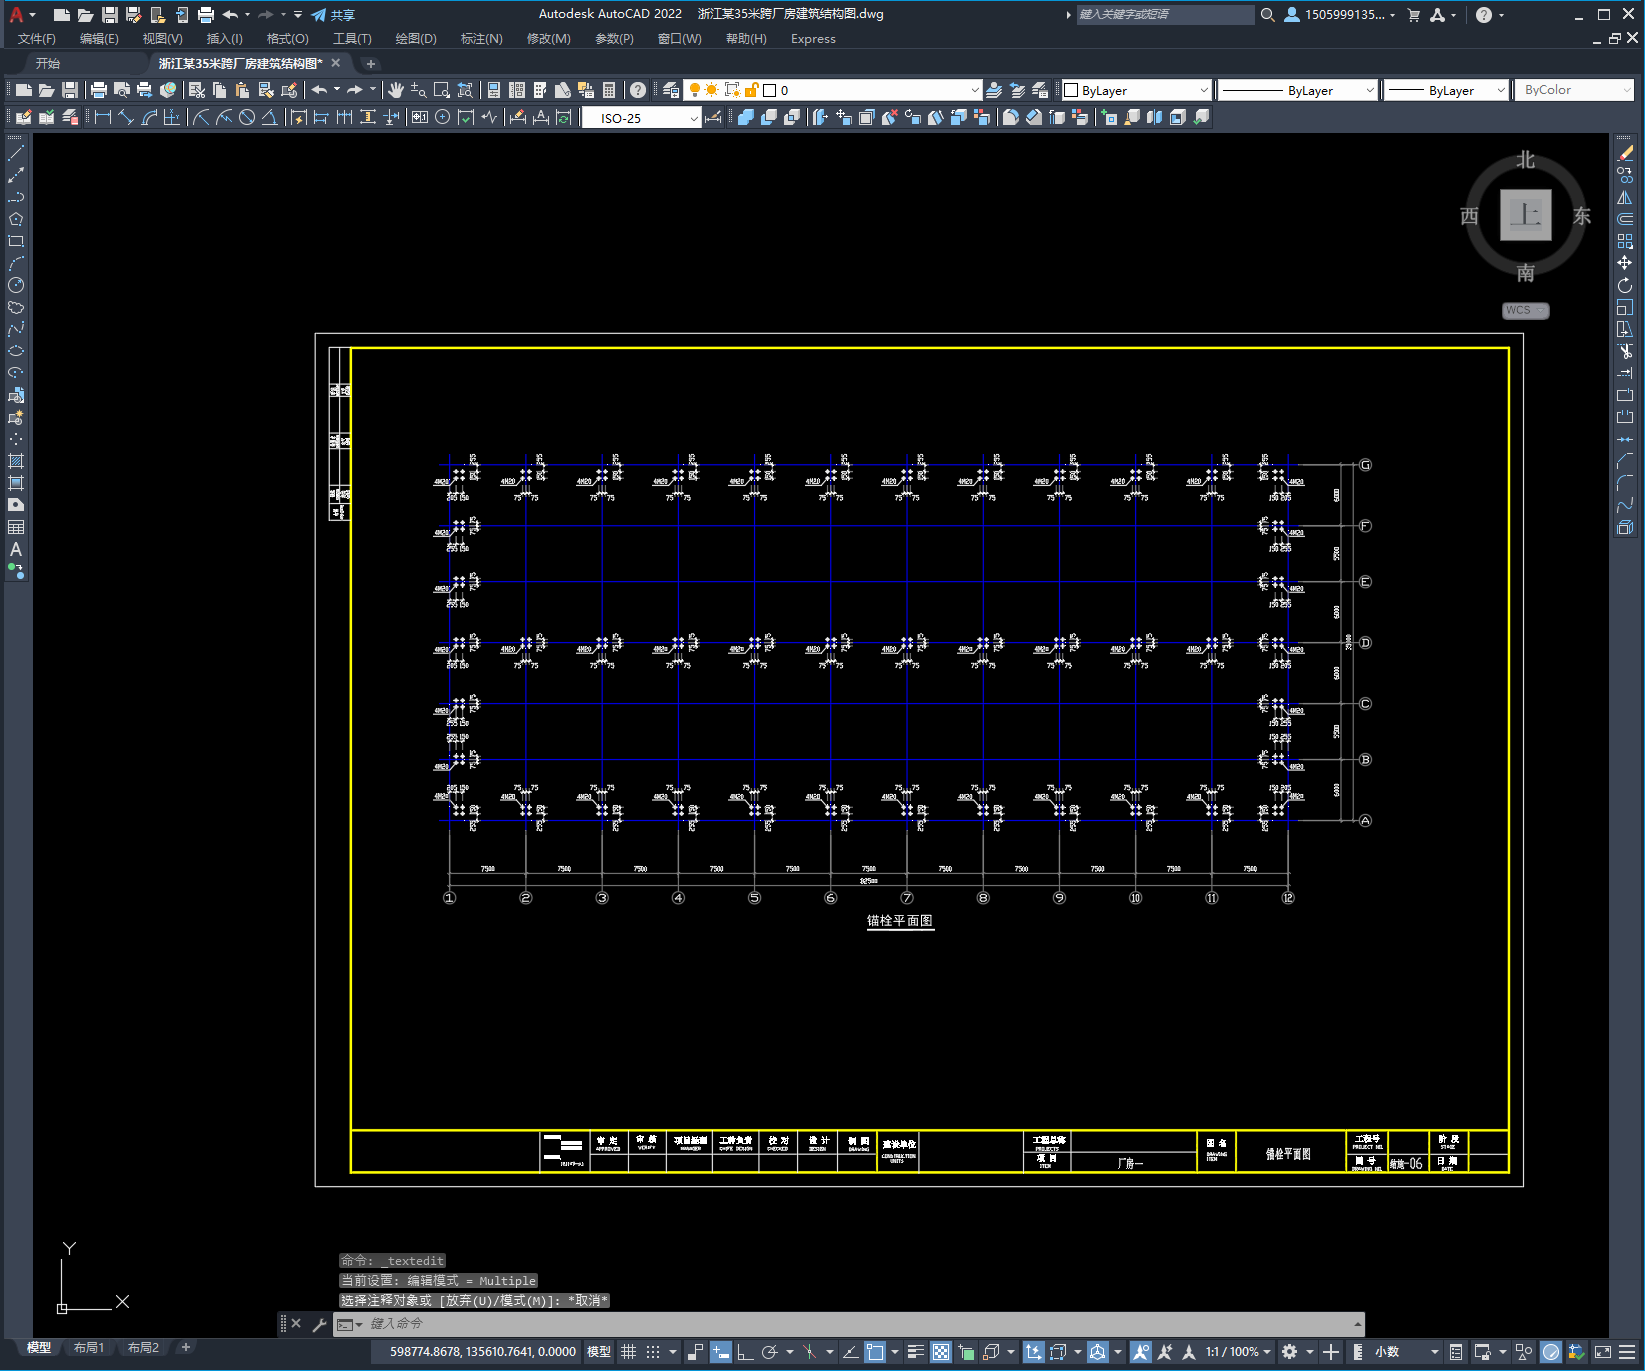Expand the command line history arrow

coord(1357,1324)
